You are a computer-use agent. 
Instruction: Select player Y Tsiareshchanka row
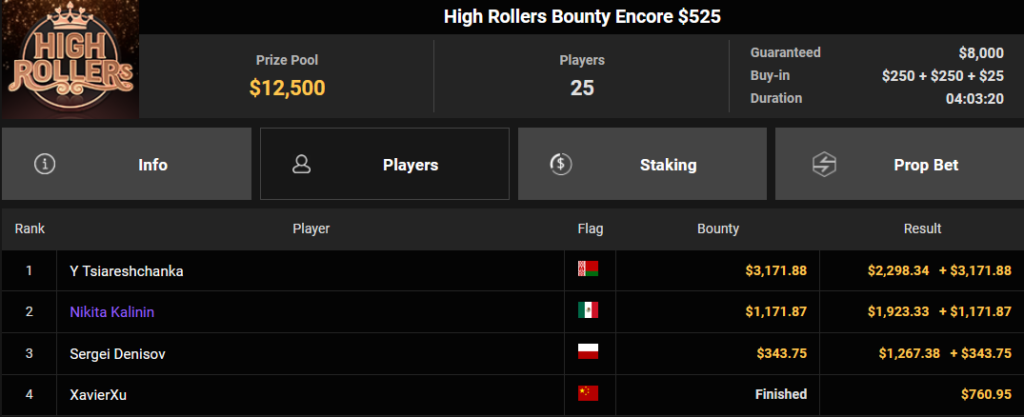(512, 271)
